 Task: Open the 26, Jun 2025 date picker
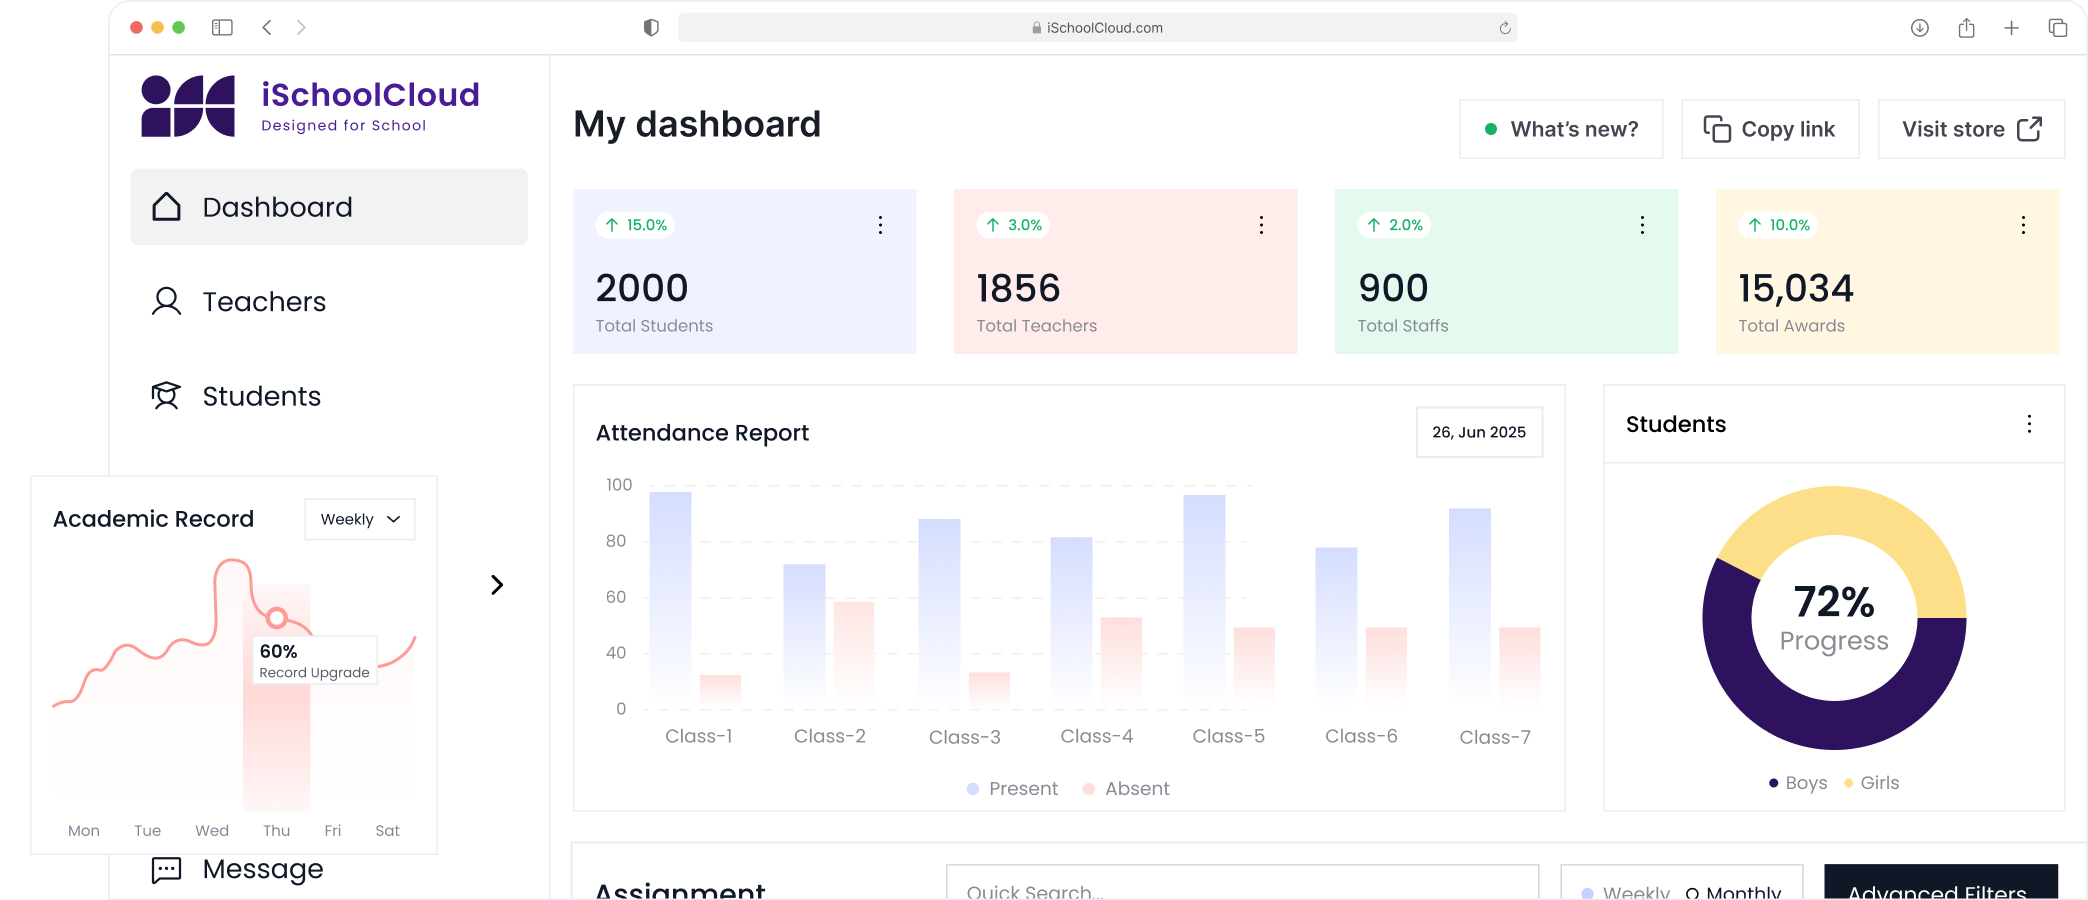[1478, 432]
